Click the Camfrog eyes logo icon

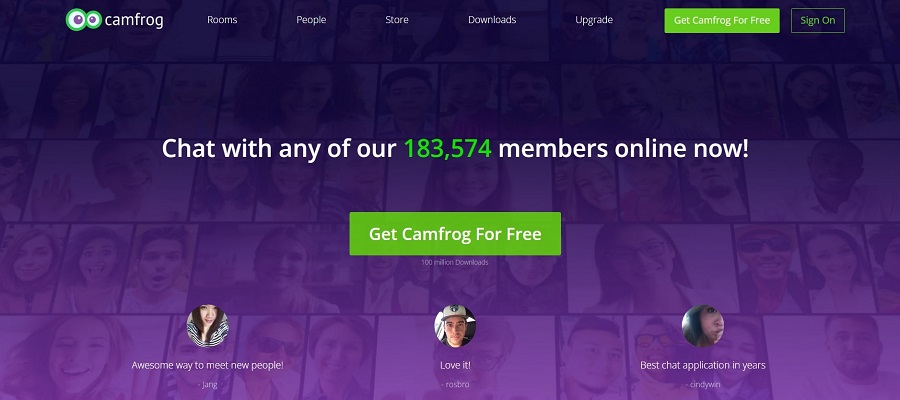click(84, 20)
